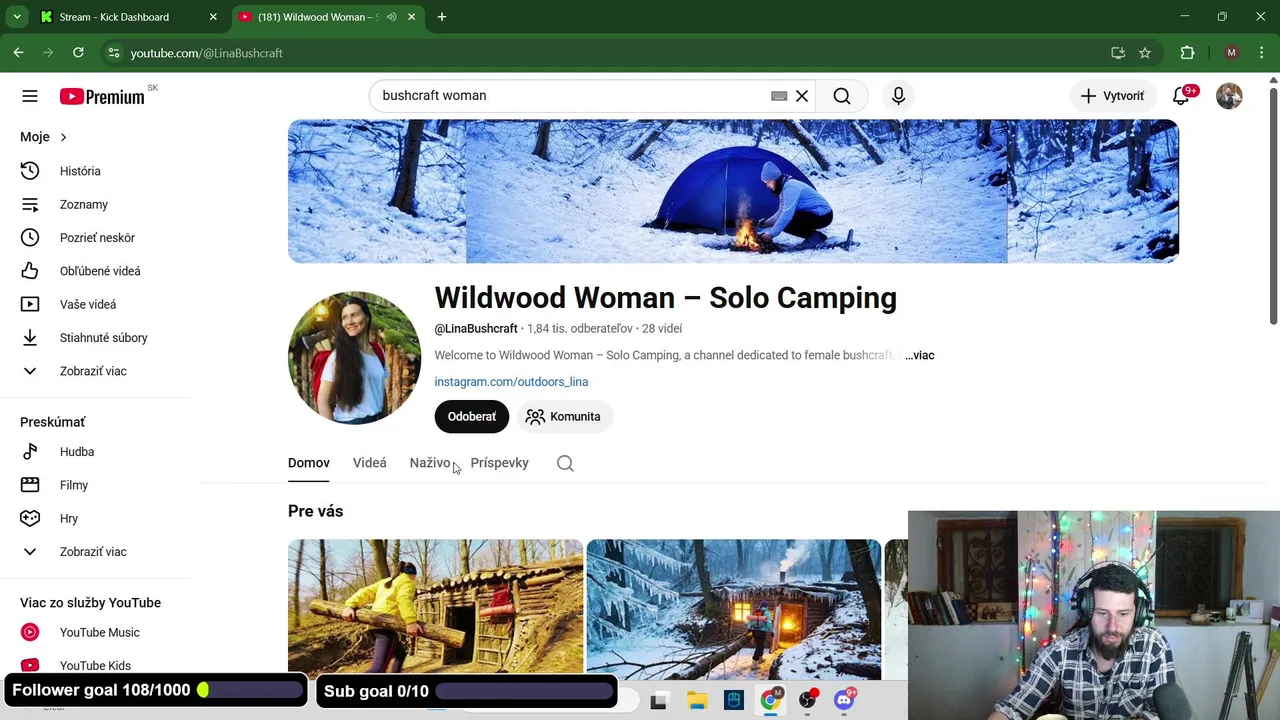
Task: Search within channel using magnifier icon
Action: tap(565, 463)
